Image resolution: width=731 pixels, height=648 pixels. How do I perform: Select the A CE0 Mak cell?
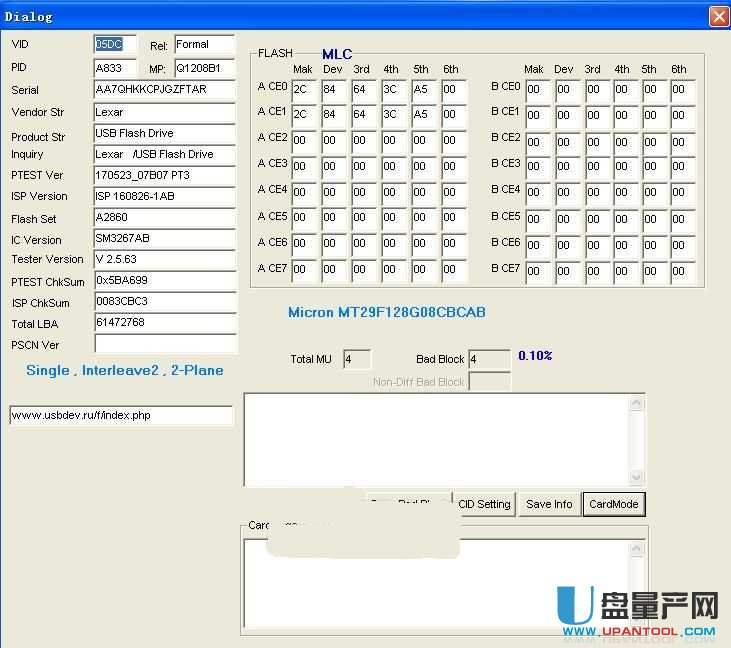point(304,90)
